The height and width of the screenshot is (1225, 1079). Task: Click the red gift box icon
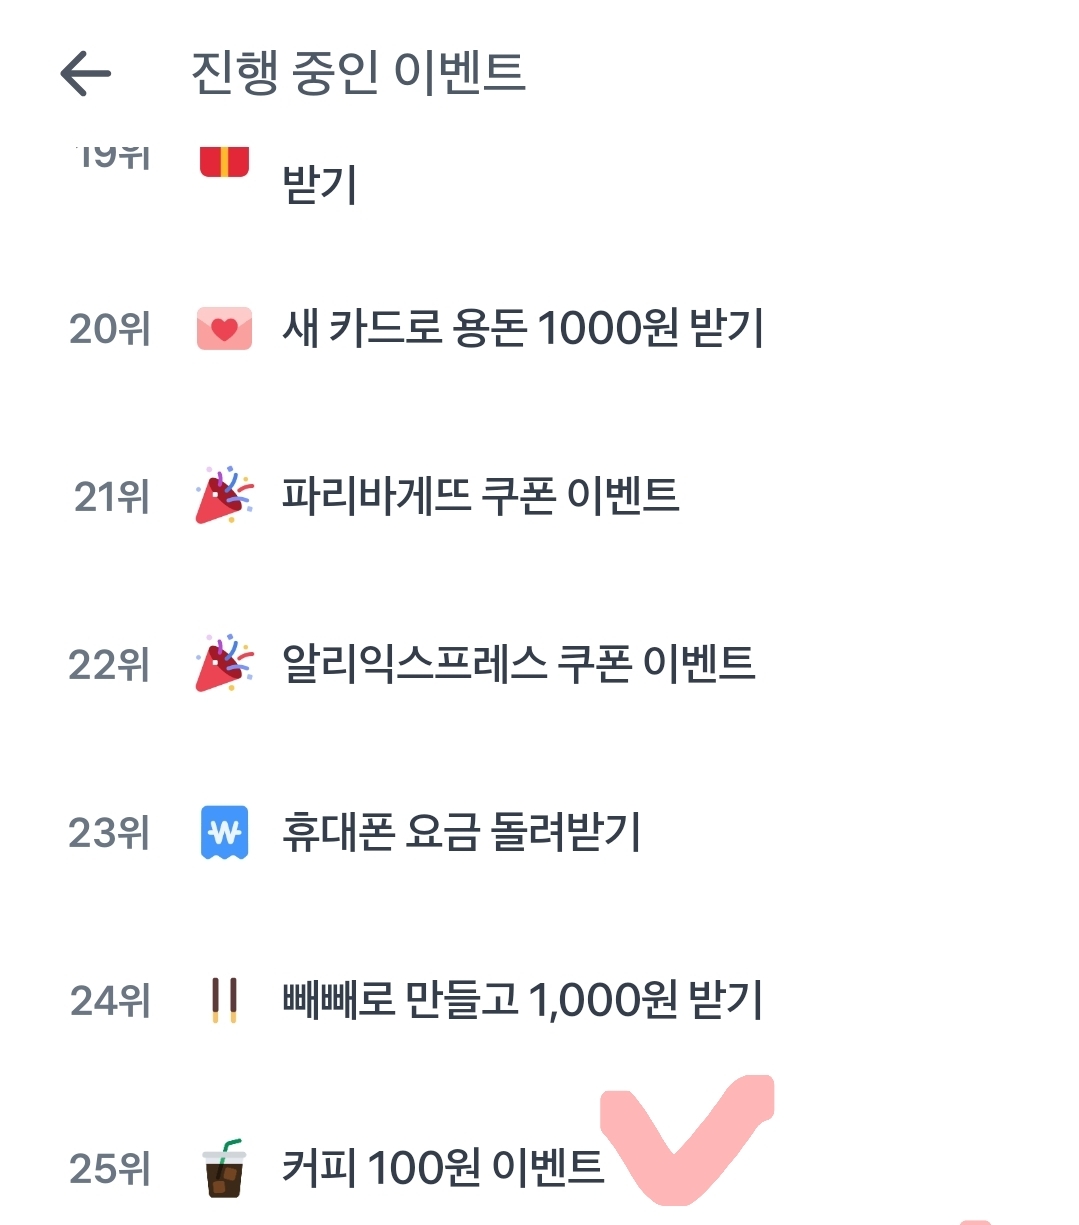coord(224,162)
